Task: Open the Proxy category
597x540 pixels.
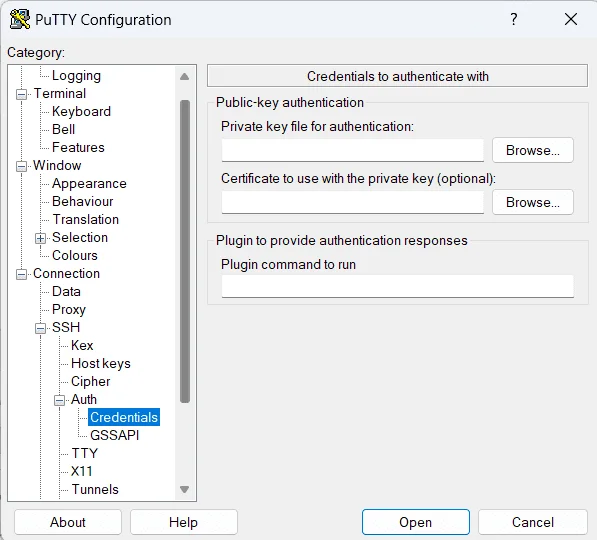Action: point(69,310)
